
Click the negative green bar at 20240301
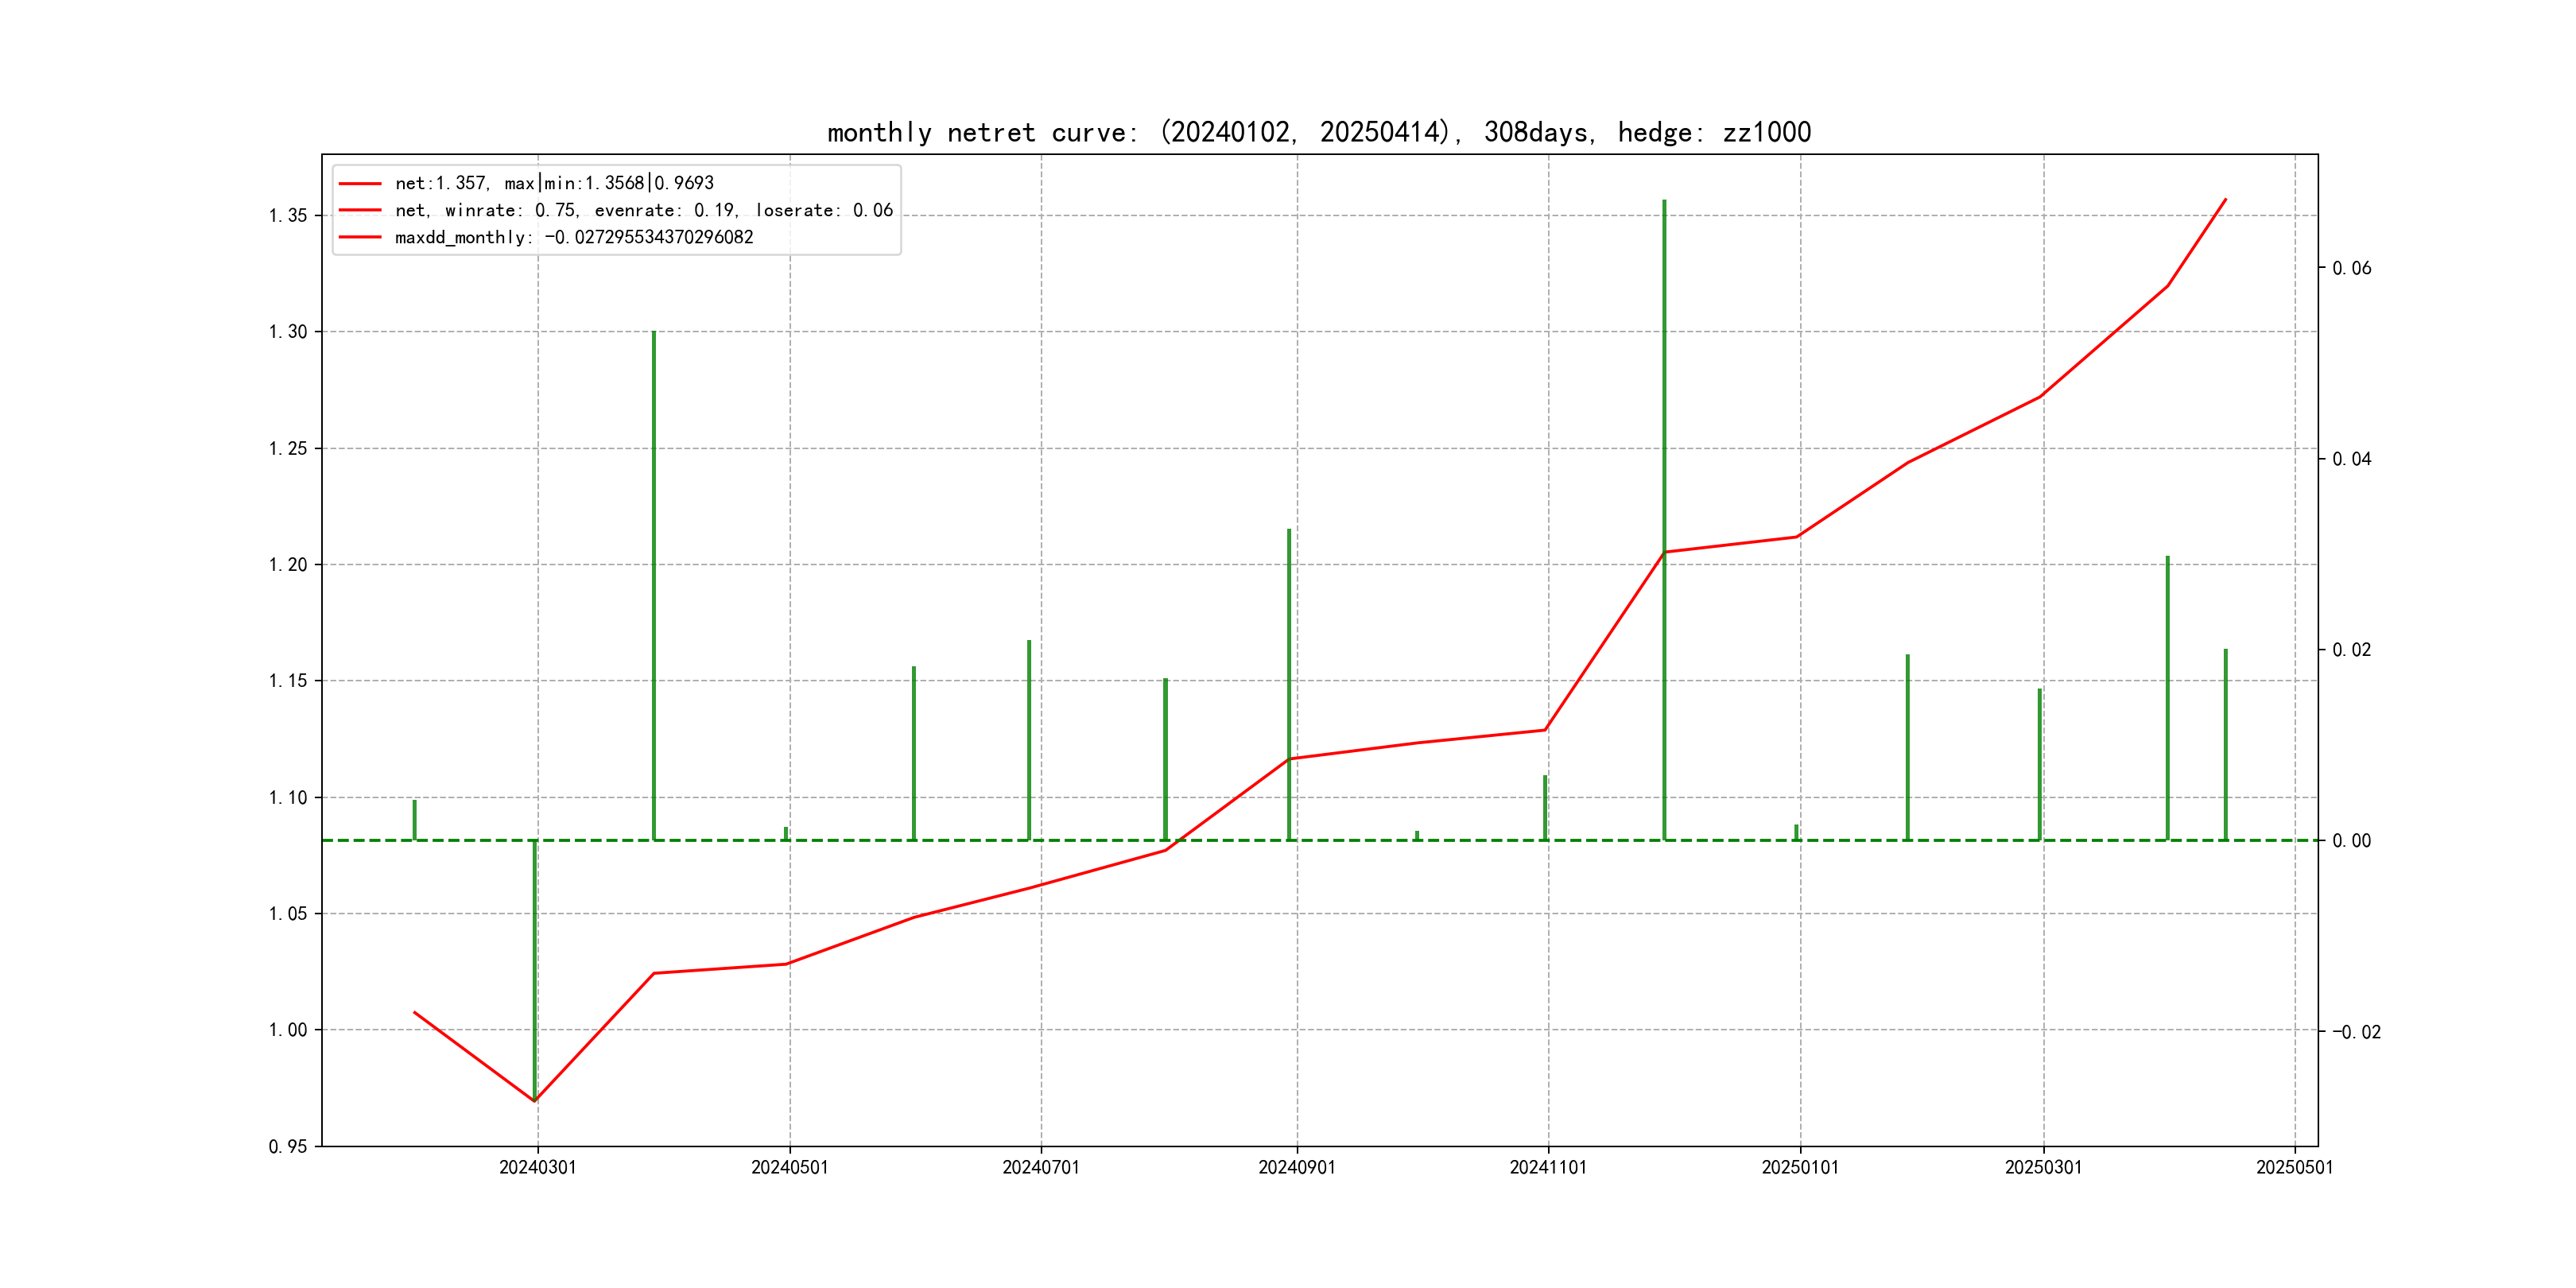pyautogui.click(x=535, y=970)
